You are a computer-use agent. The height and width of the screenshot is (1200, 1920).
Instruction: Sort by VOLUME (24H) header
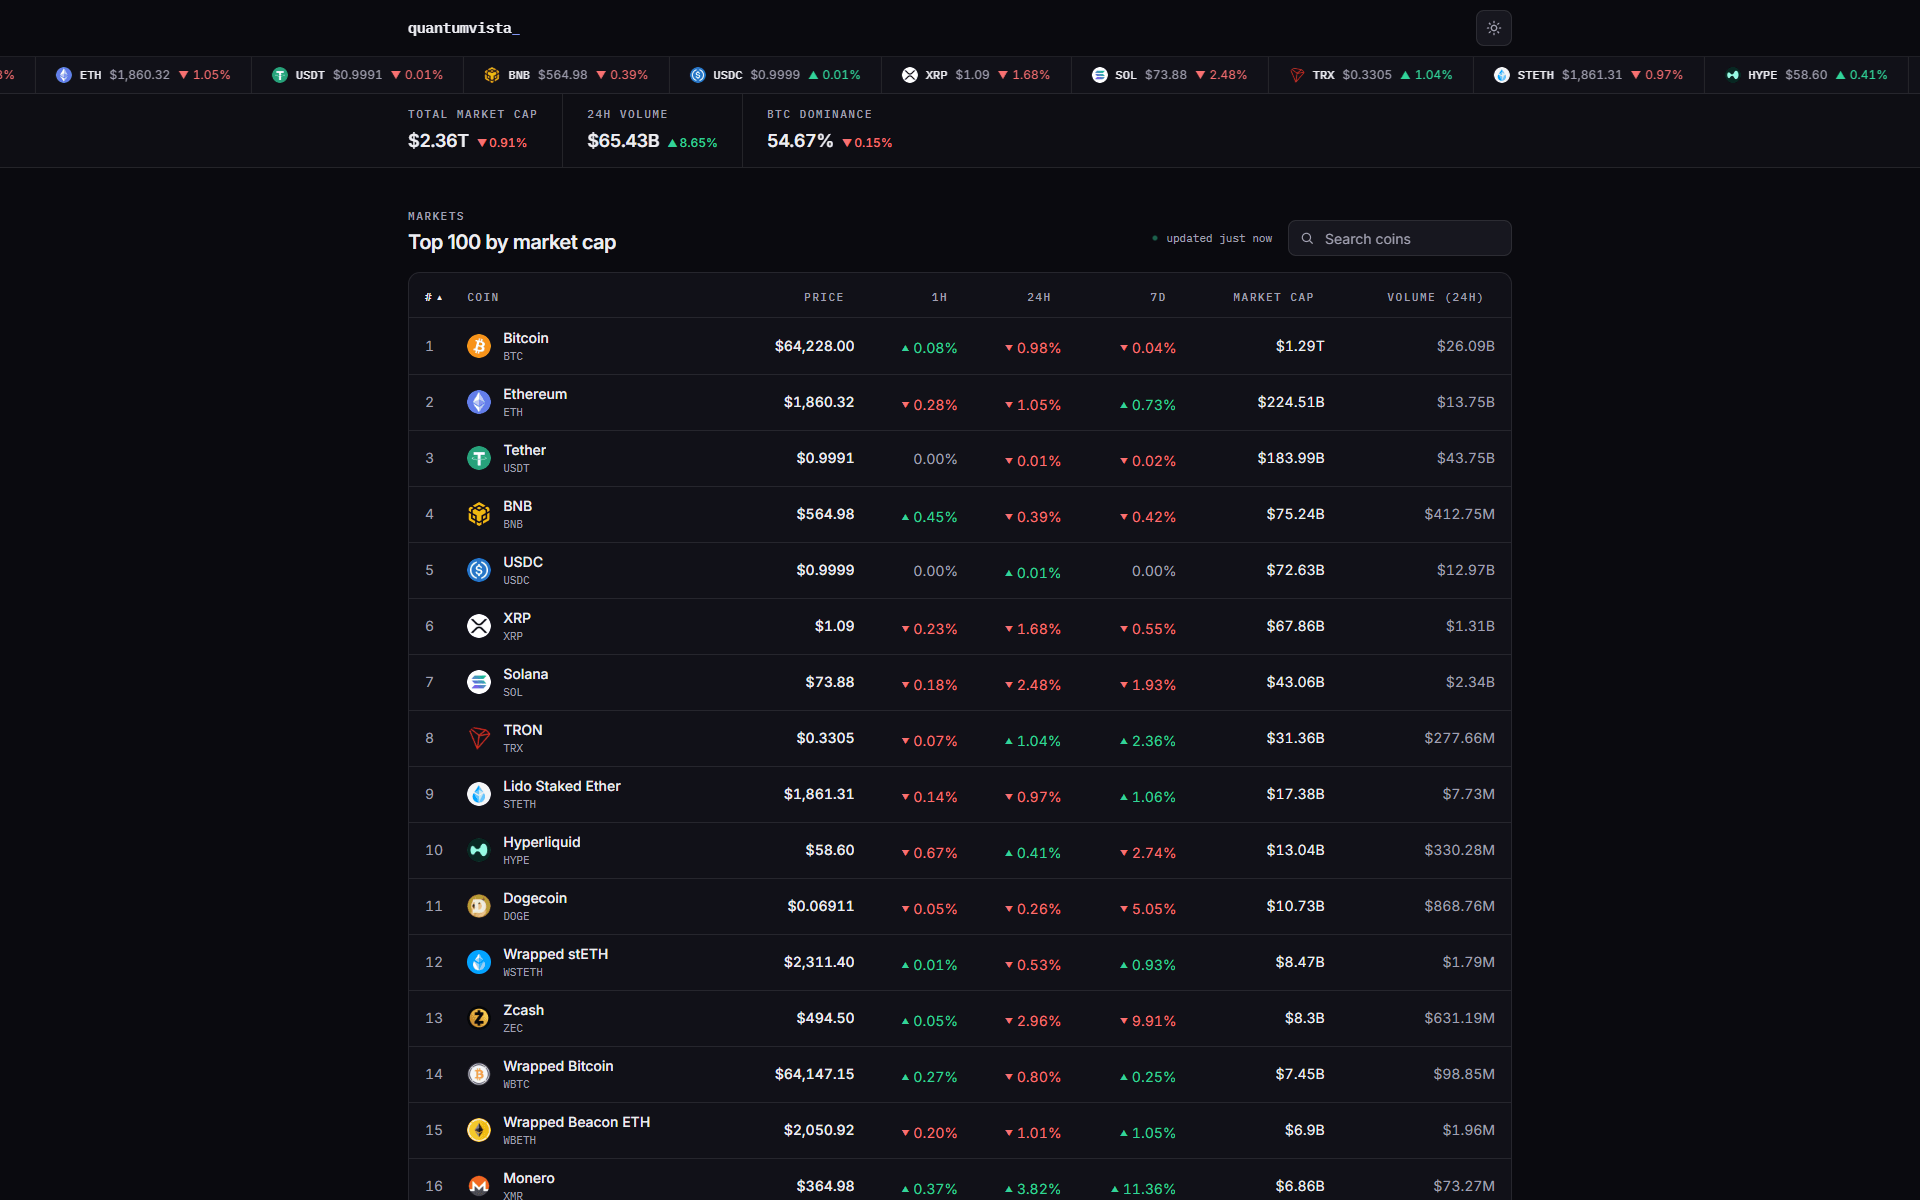(1435, 298)
